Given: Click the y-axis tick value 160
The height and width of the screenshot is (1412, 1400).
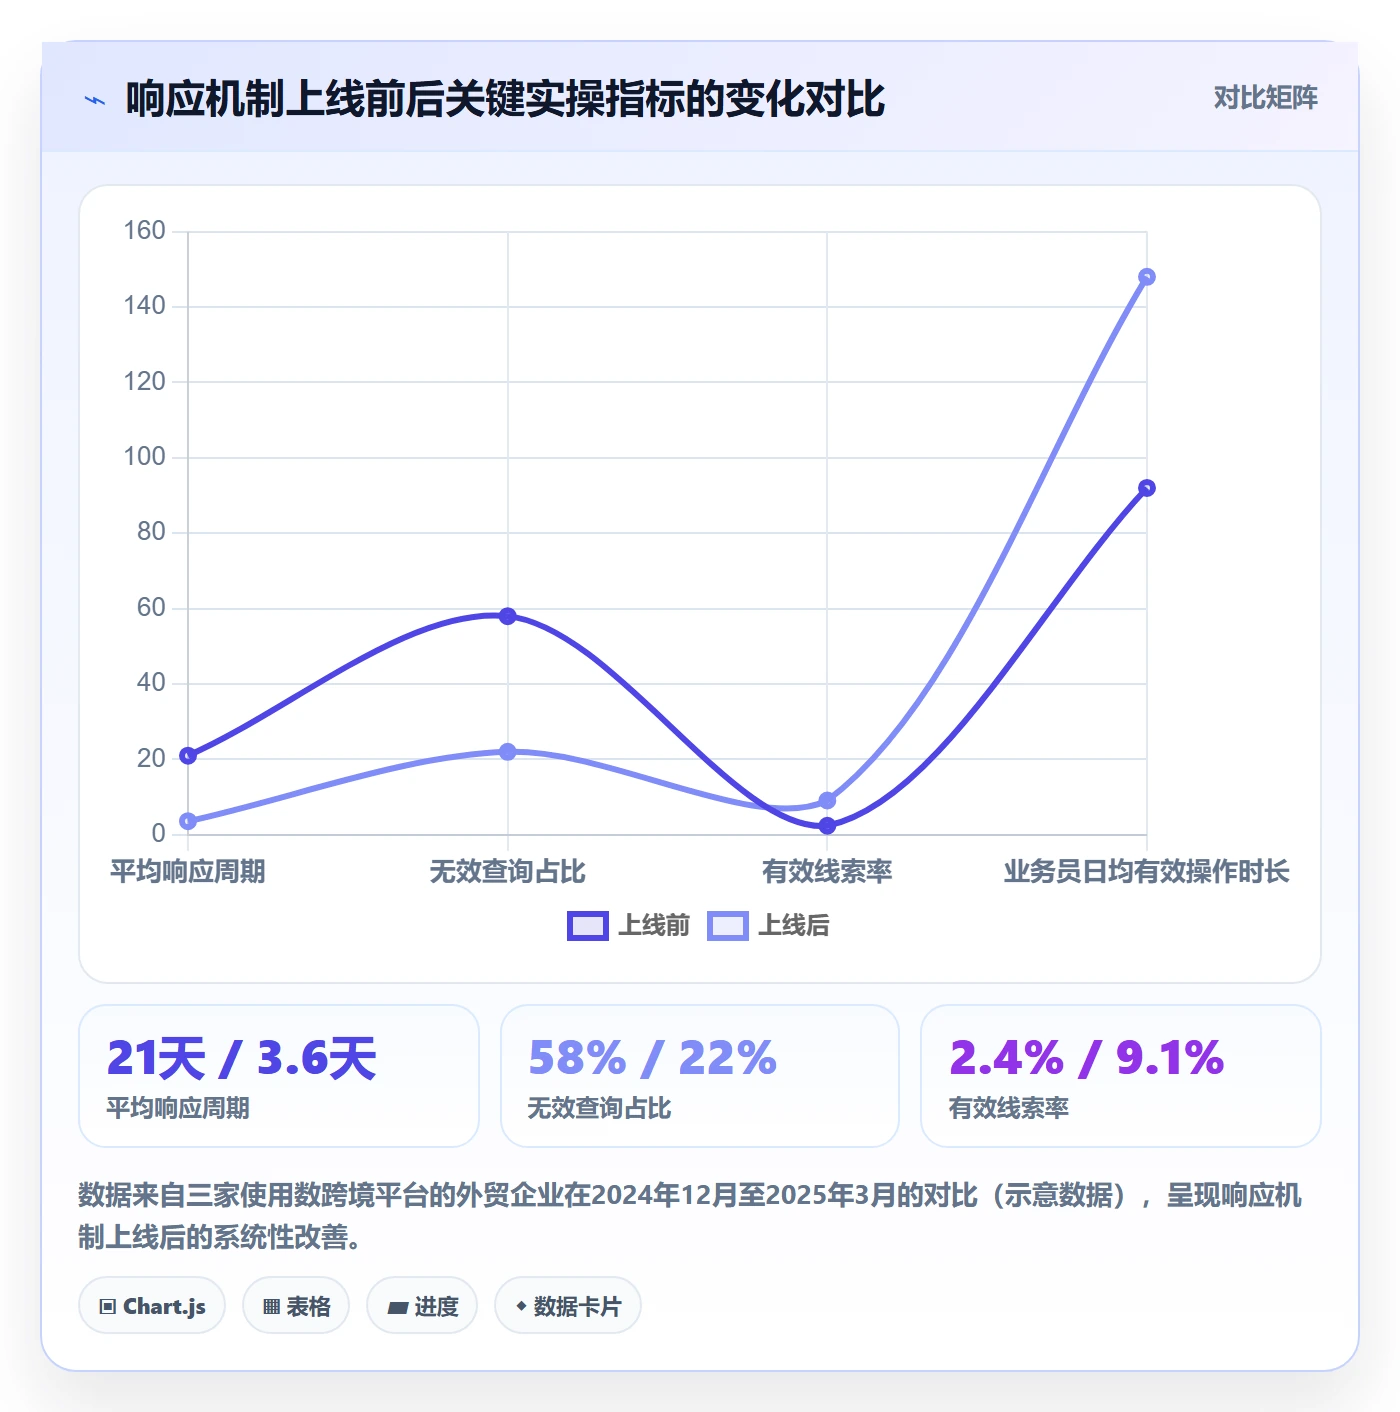Looking at the screenshot, I should (x=144, y=231).
